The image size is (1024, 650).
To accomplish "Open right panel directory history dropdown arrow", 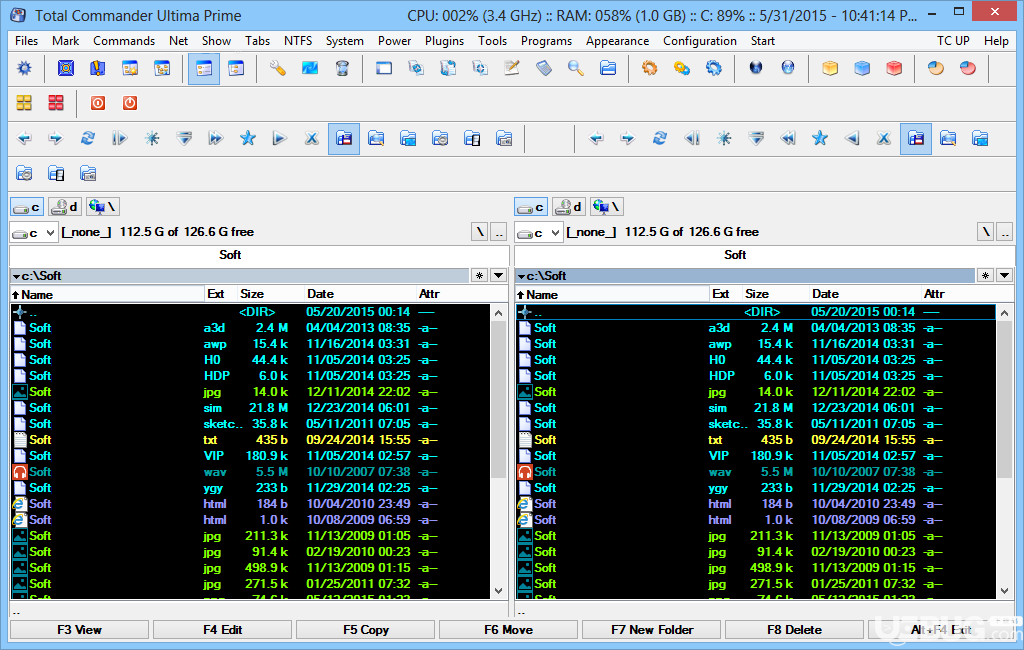I will tap(1004, 276).
